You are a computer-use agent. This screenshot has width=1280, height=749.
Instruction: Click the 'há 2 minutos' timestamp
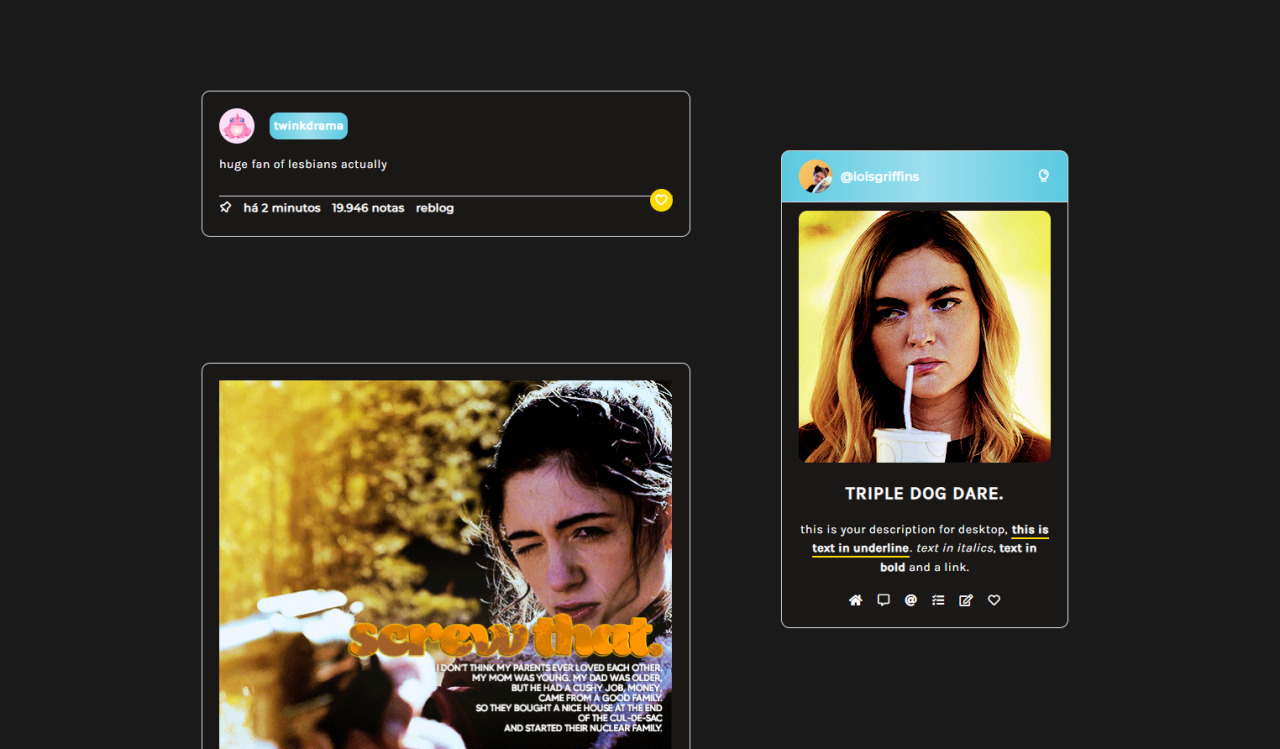click(282, 208)
